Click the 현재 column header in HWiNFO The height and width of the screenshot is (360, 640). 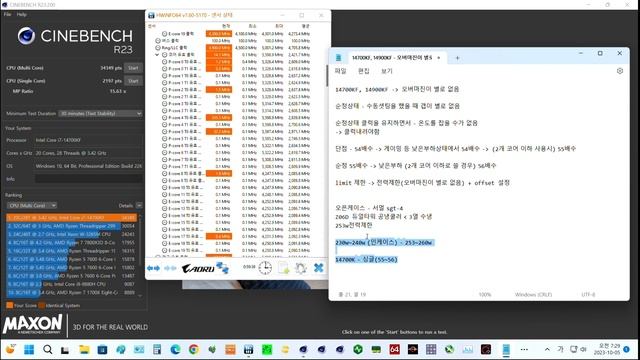click(x=226, y=26)
